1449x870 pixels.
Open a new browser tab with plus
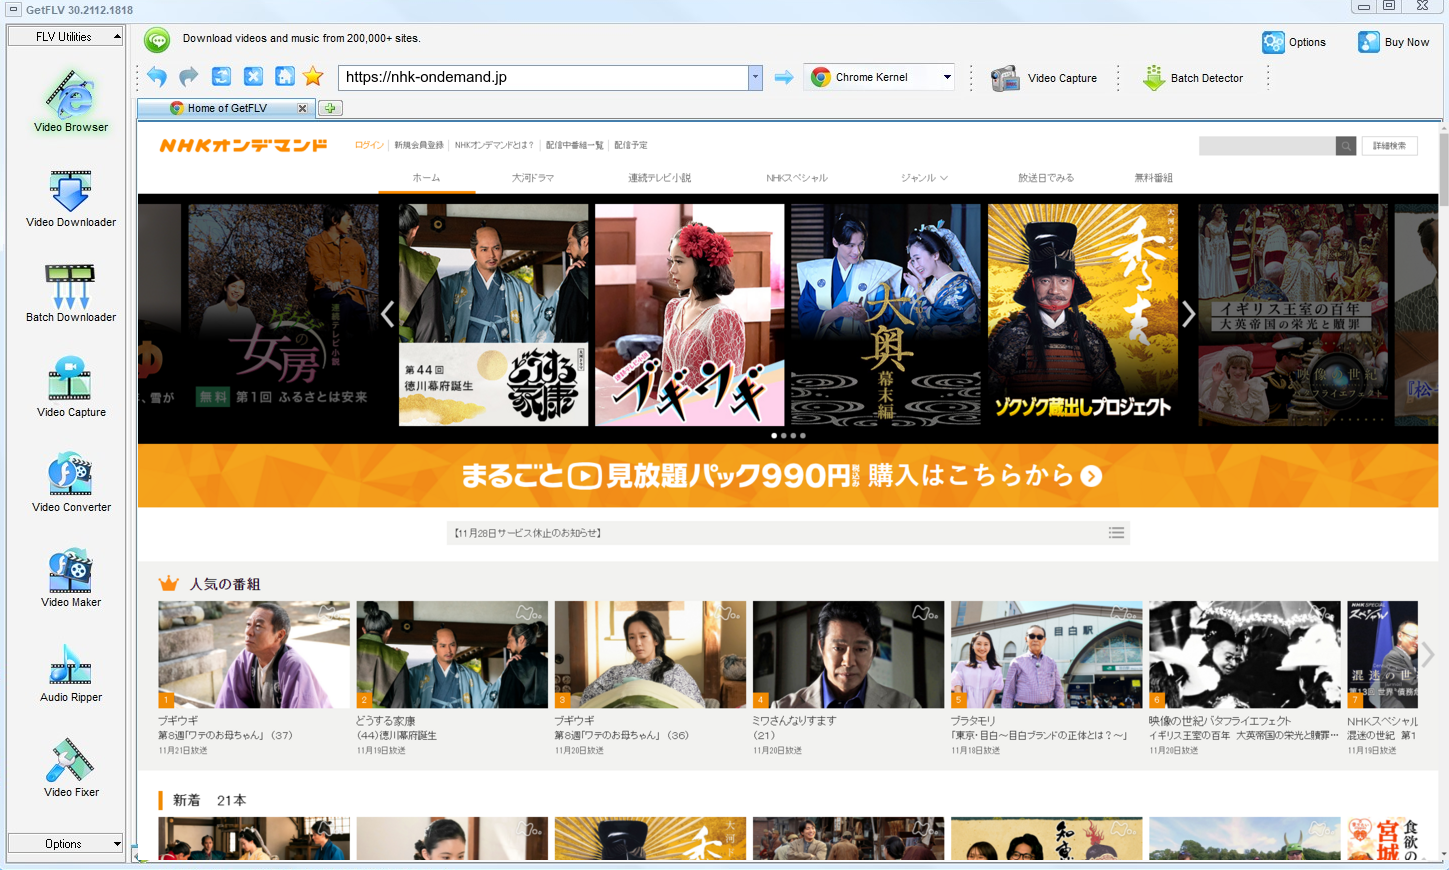pos(330,108)
